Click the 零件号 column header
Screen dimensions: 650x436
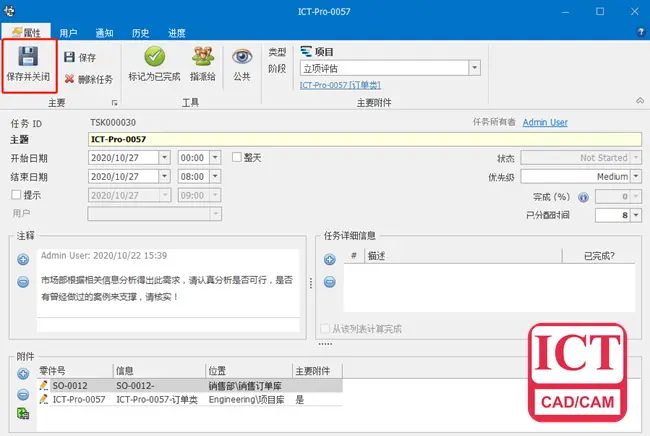tap(75, 371)
